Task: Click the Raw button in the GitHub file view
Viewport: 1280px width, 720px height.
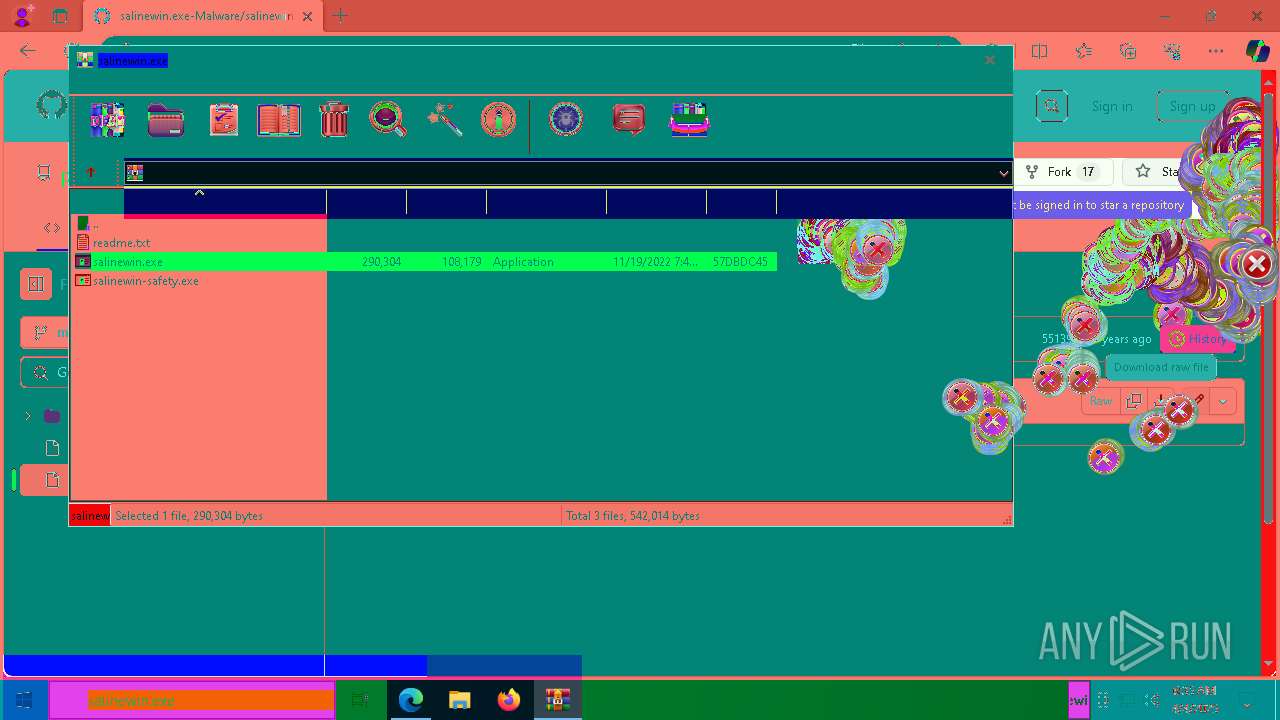Action: (1101, 401)
